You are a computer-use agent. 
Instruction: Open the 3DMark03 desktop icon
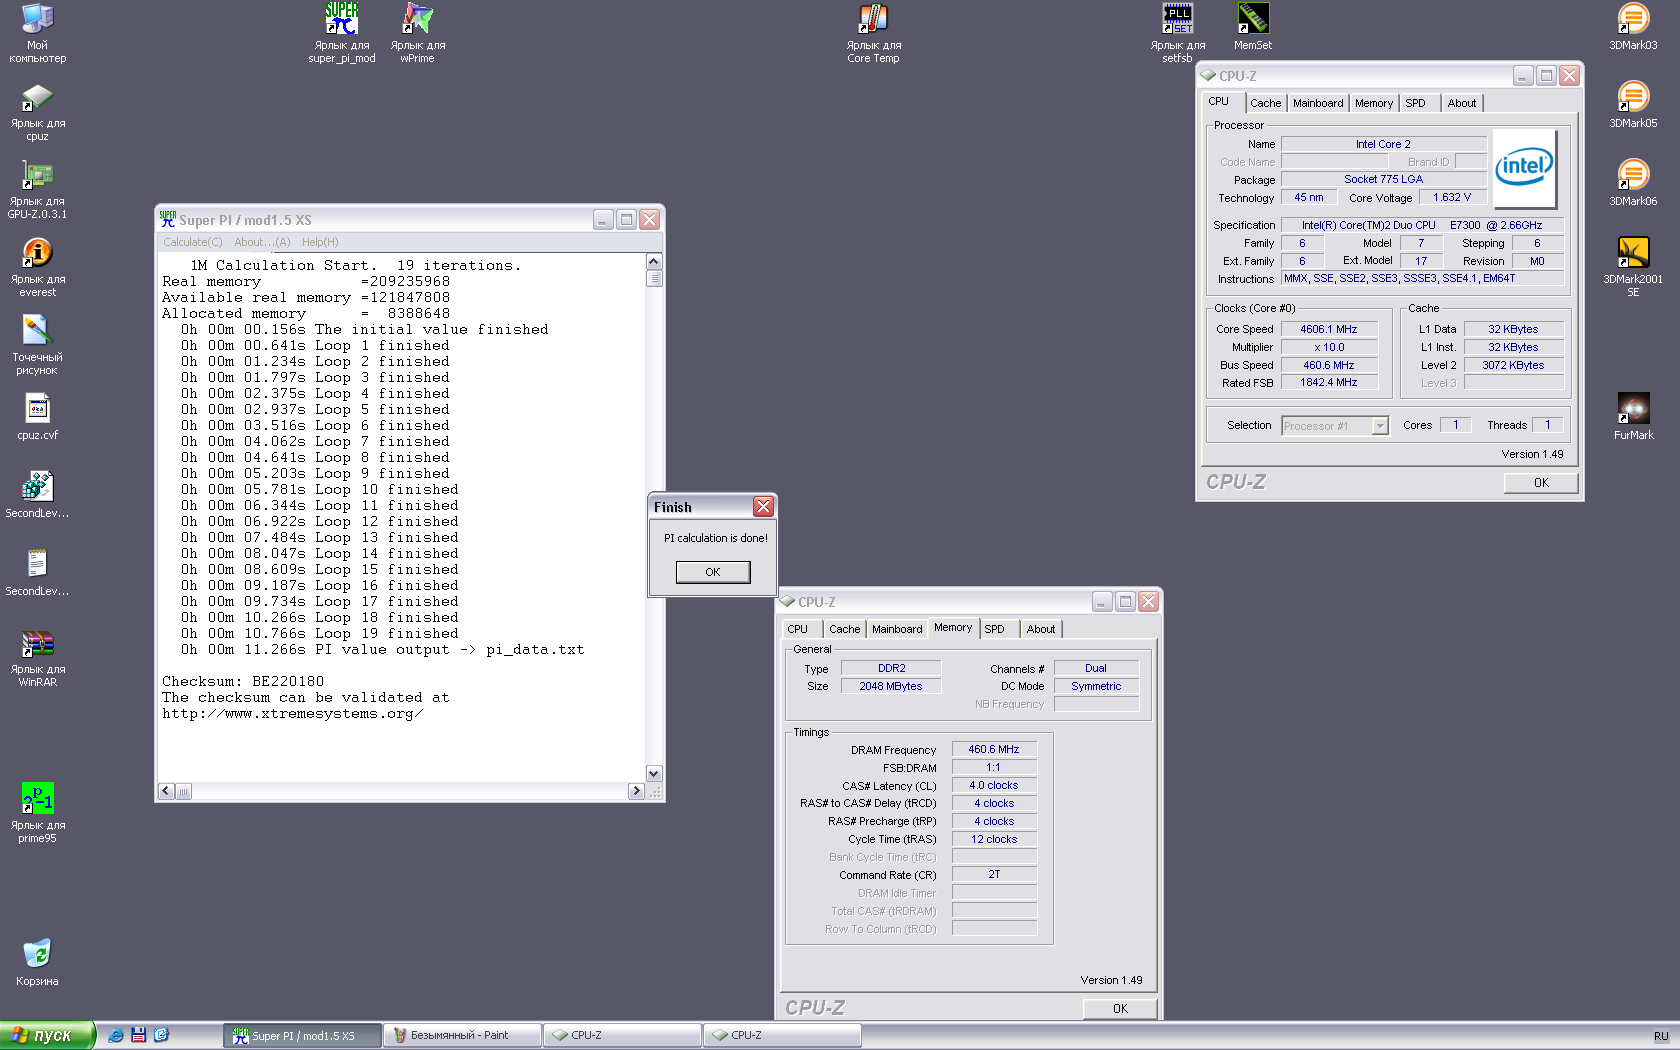[x=1633, y=27]
